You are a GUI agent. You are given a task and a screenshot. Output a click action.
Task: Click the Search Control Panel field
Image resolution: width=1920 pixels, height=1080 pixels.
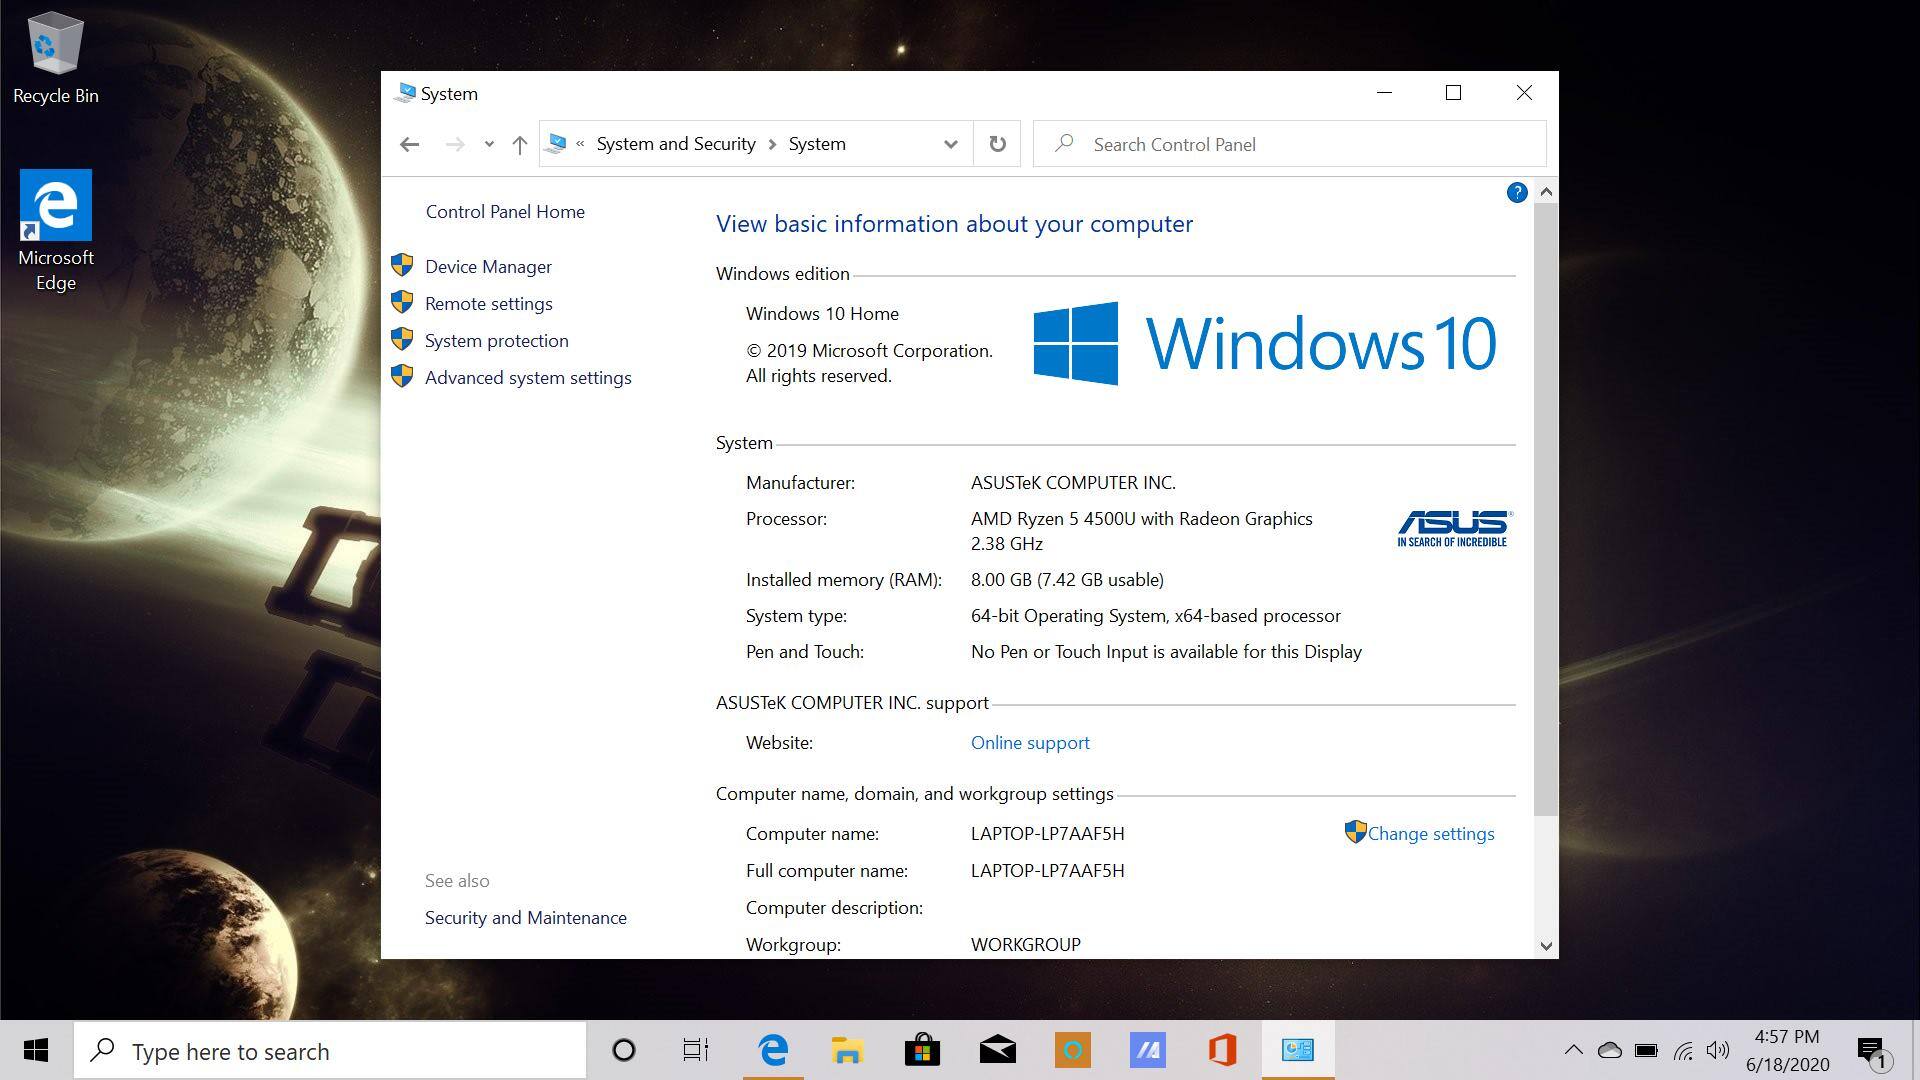click(1300, 144)
